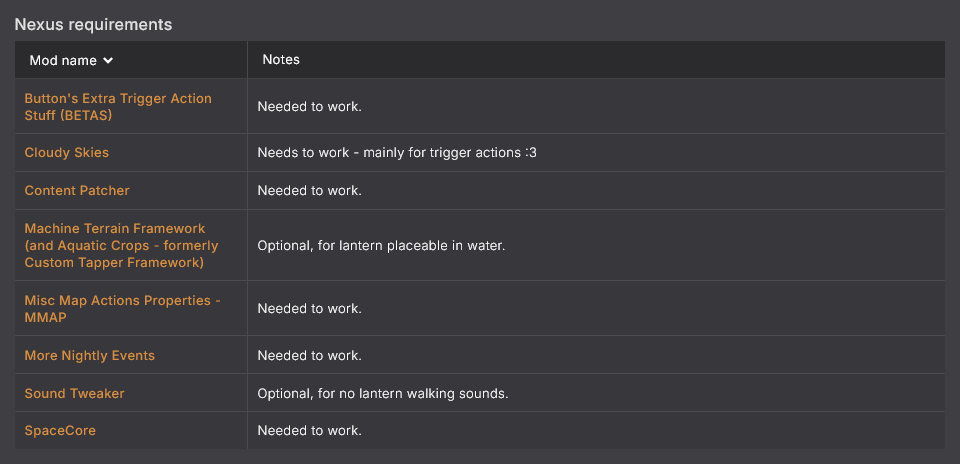Click the Nexus requirements heading
Screen dimensions: 960x464
click(x=93, y=24)
